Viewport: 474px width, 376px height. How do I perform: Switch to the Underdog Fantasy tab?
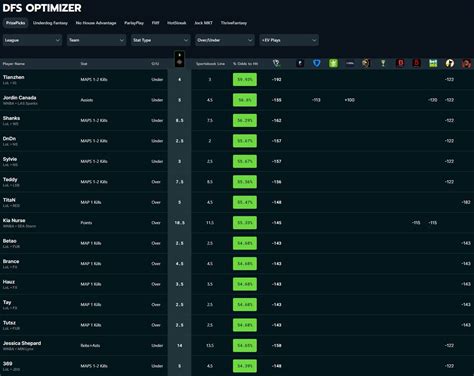(50, 23)
